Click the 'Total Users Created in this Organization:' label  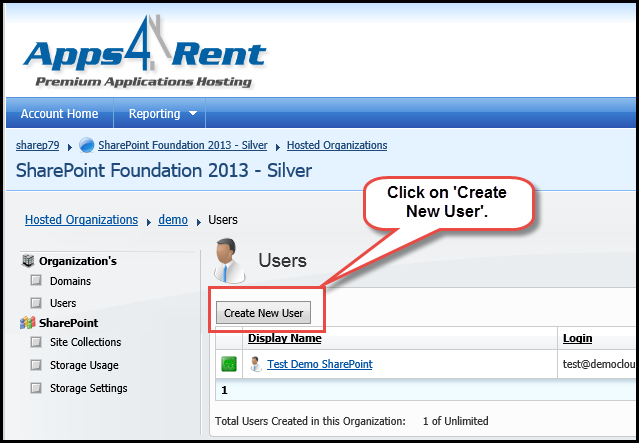(310, 421)
